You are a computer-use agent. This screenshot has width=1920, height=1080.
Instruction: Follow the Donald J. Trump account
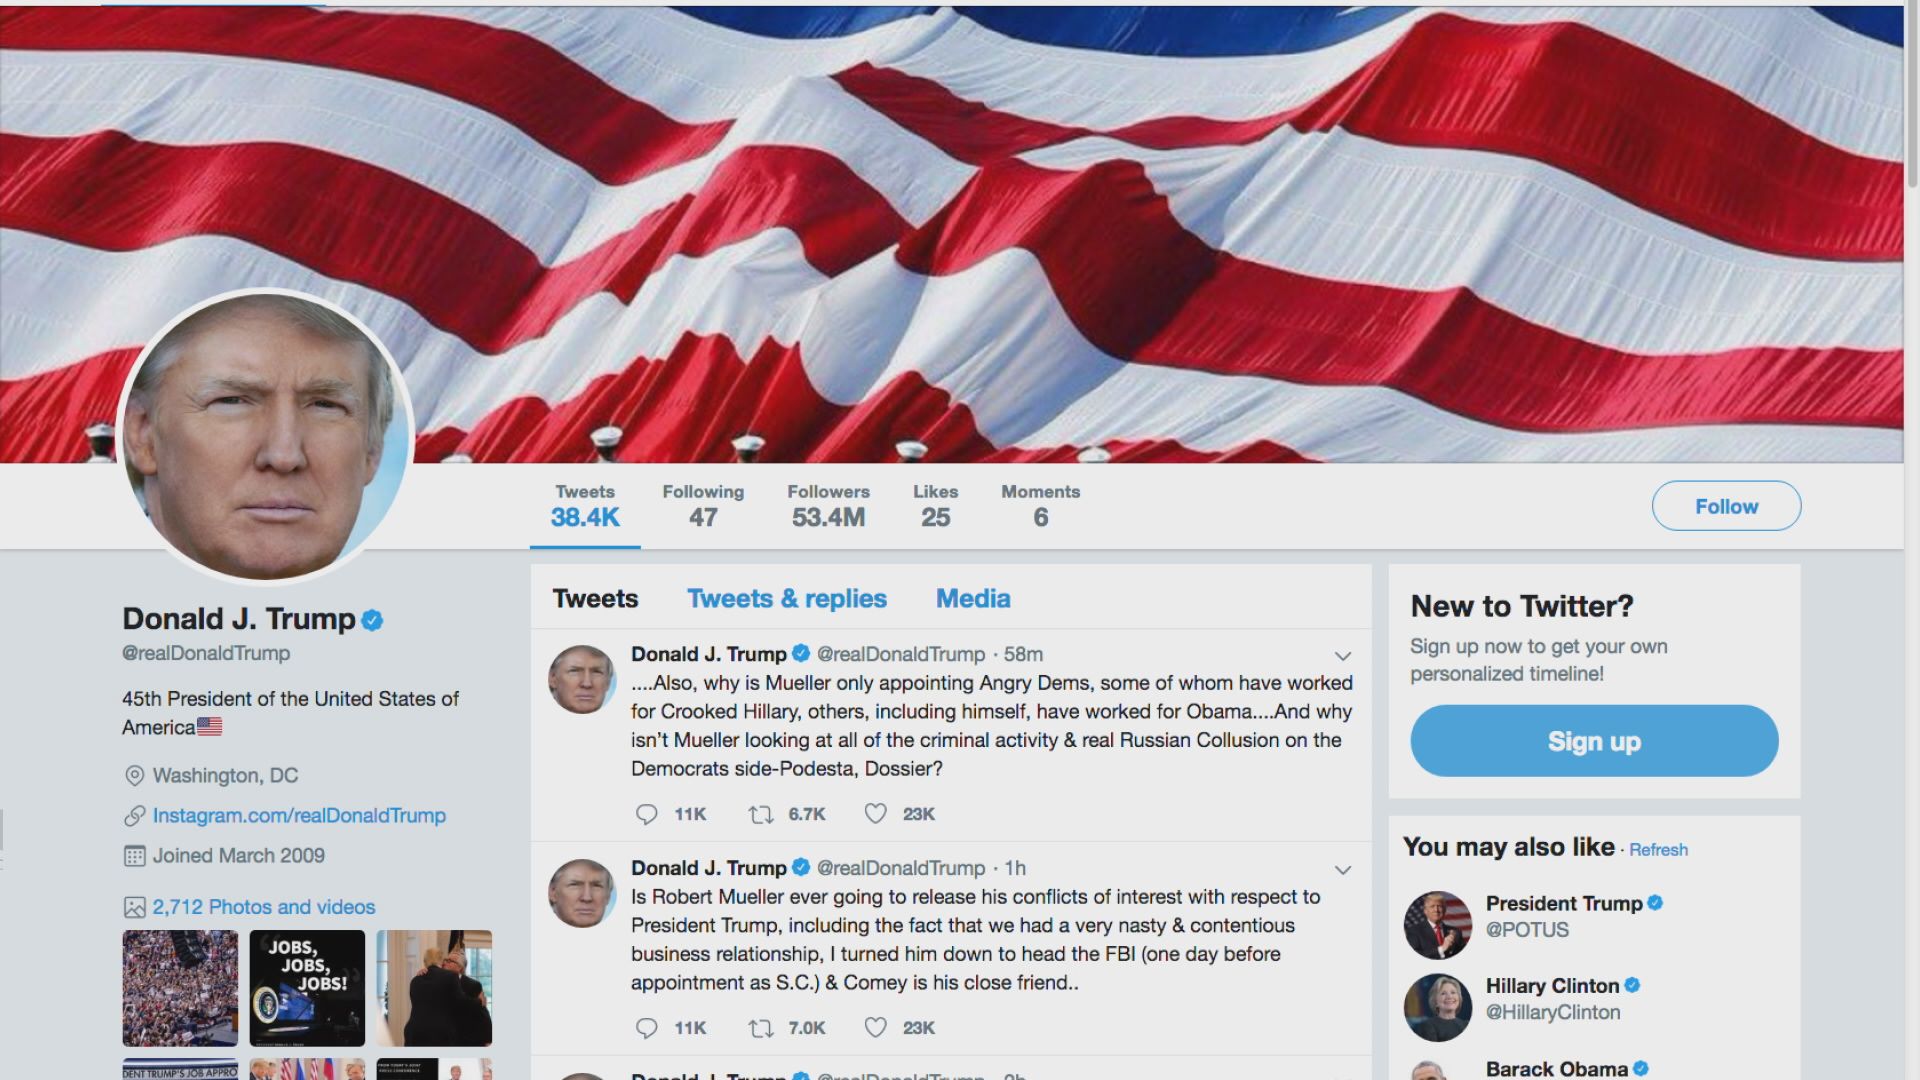tap(1726, 506)
